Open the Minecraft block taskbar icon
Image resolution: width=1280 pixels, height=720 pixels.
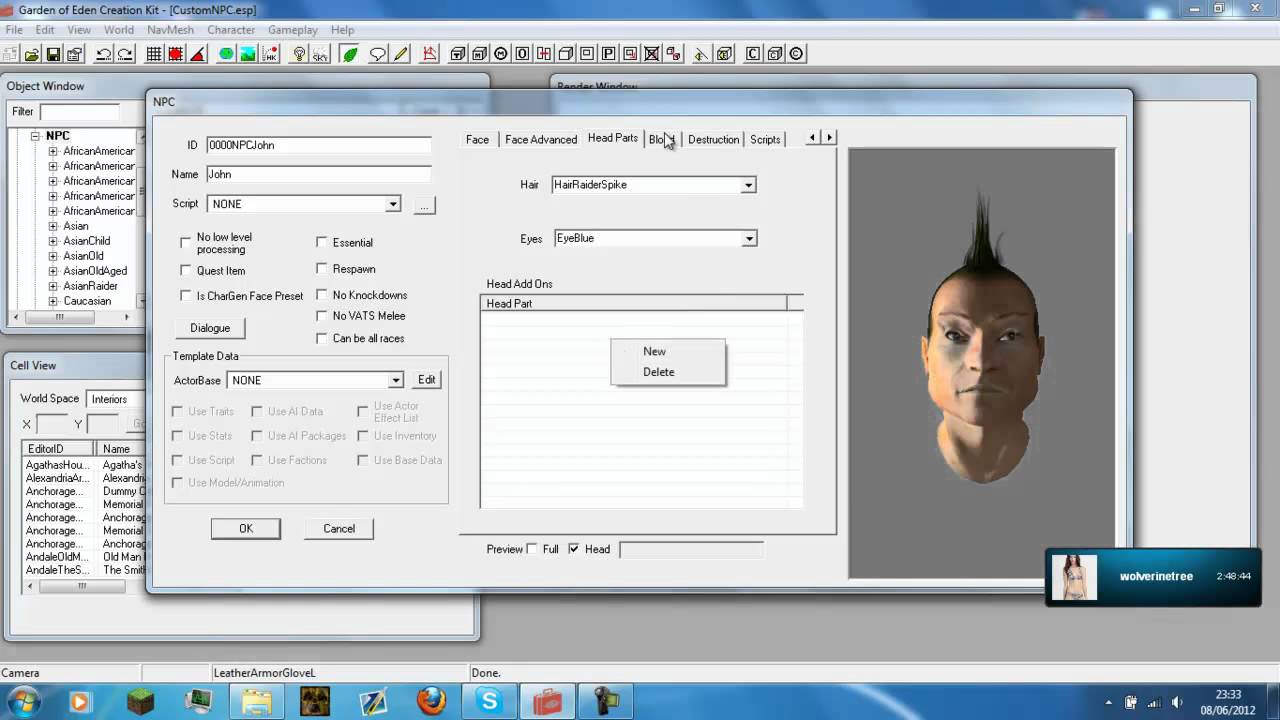tap(140, 701)
